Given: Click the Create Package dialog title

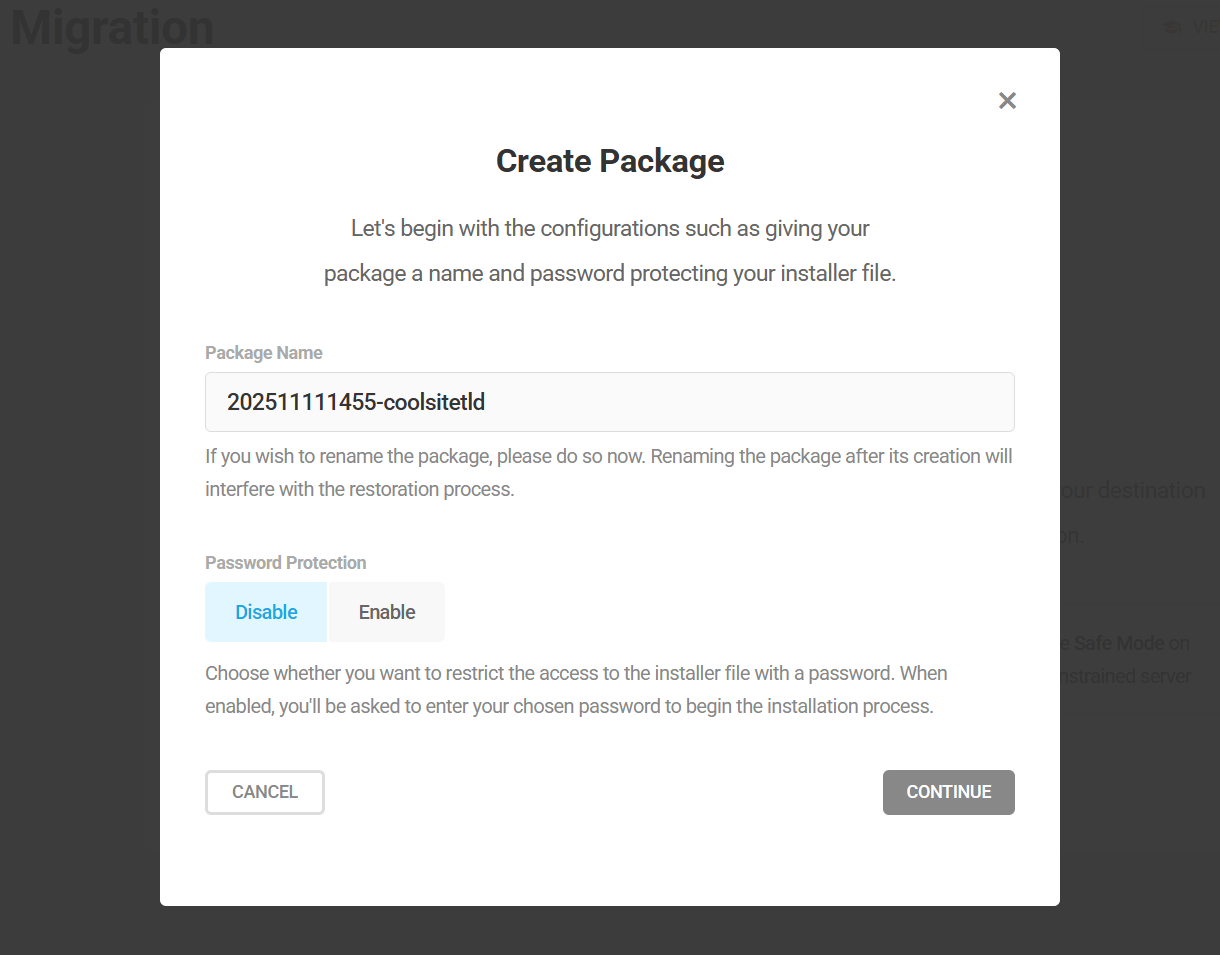Looking at the screenshot, I should point(609,160).
